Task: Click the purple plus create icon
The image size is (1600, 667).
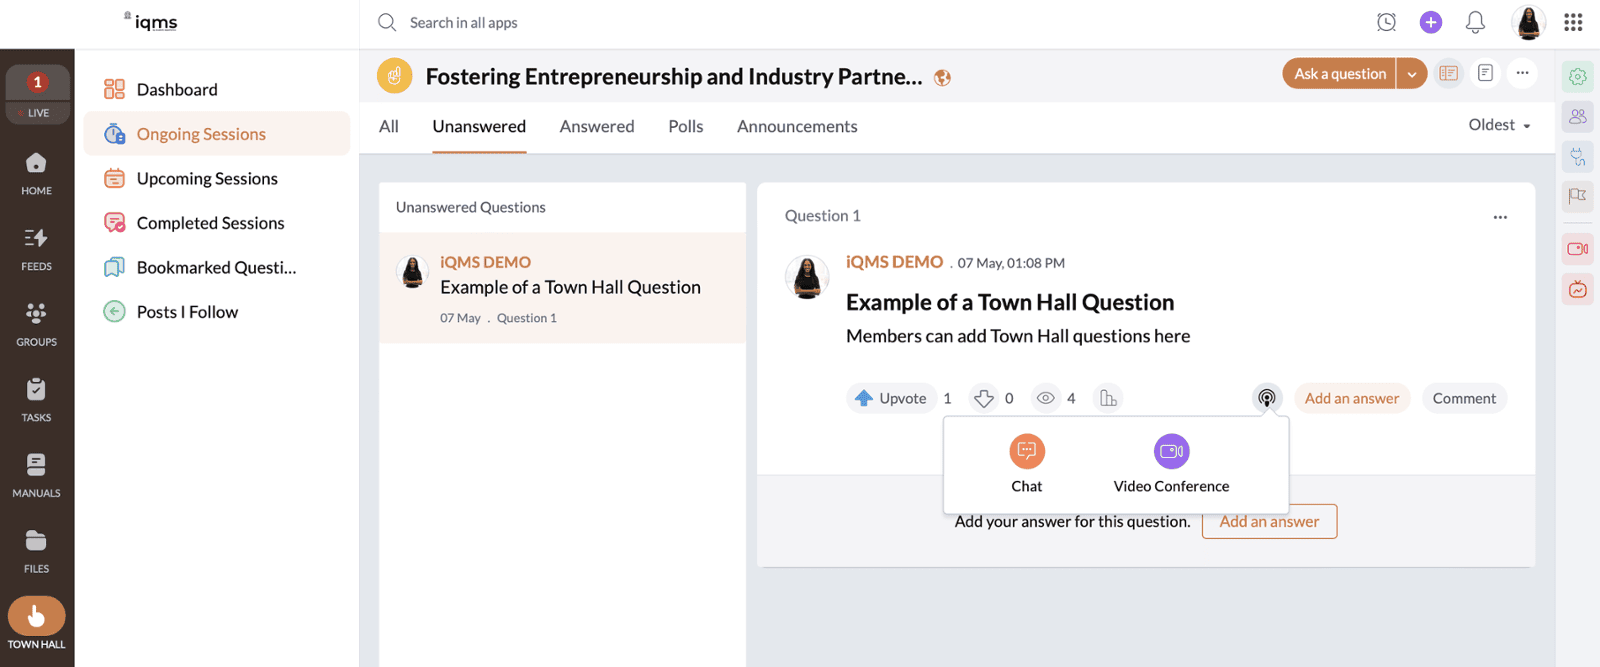Action: pos(1431,22)
